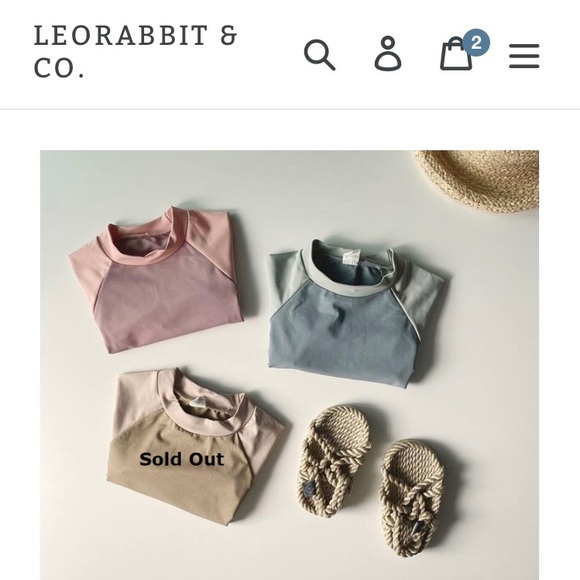Open the shopping bag cart icon
This screenshot has height=580, width=580.
pos(456,54)
